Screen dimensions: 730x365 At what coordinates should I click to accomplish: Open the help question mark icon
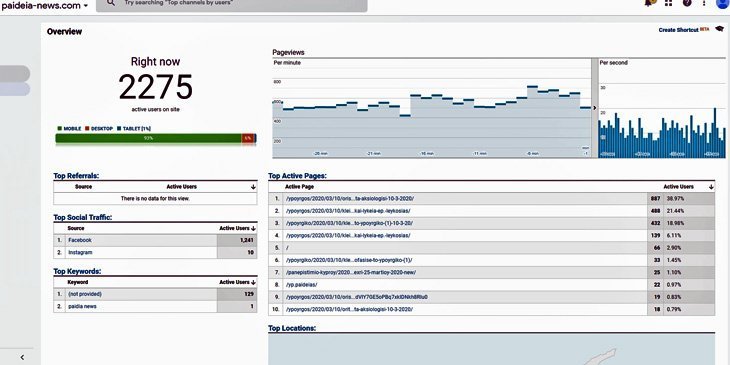[x=687, y=3]
